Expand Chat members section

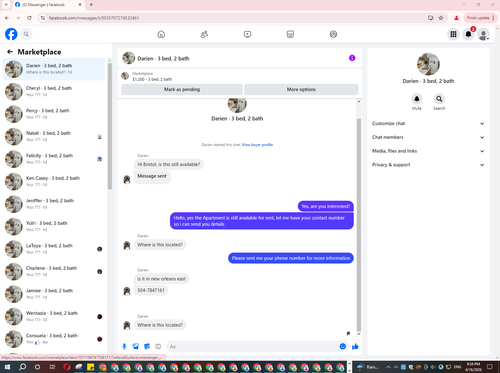[428, 137]
